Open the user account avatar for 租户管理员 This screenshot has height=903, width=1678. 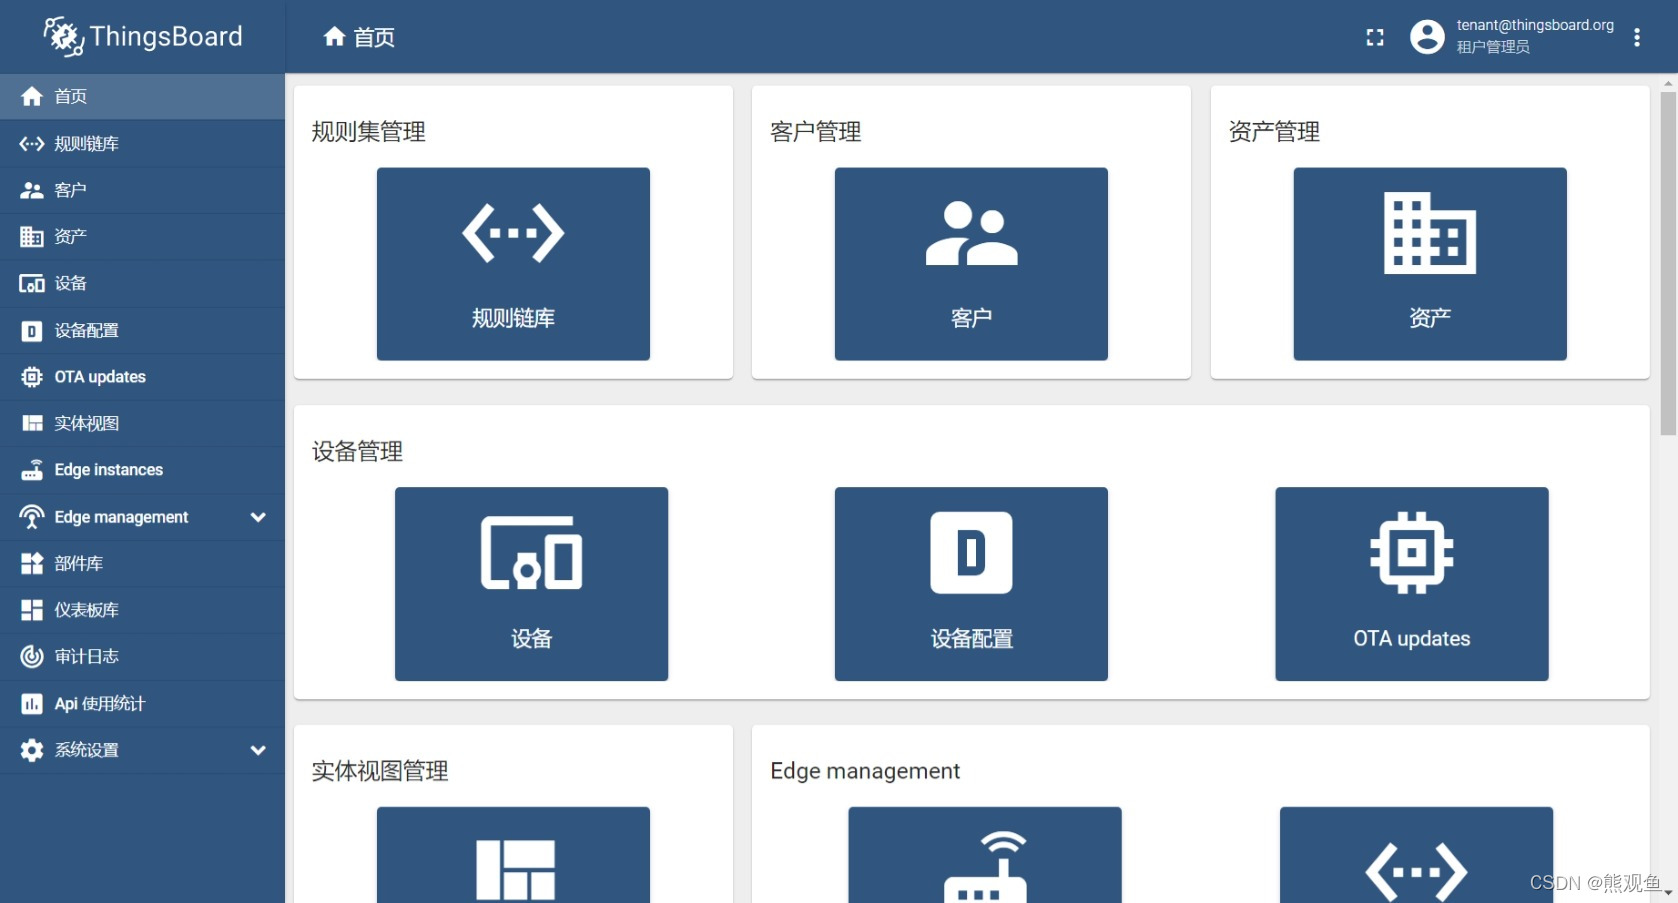click(x=1426, y=36)
